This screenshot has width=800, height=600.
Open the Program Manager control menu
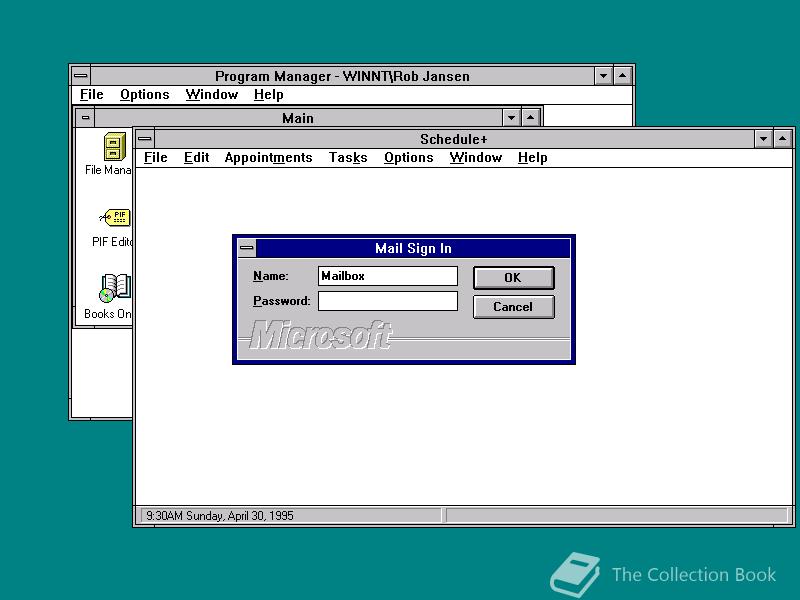pyautogui.click(x=79, y=75)
